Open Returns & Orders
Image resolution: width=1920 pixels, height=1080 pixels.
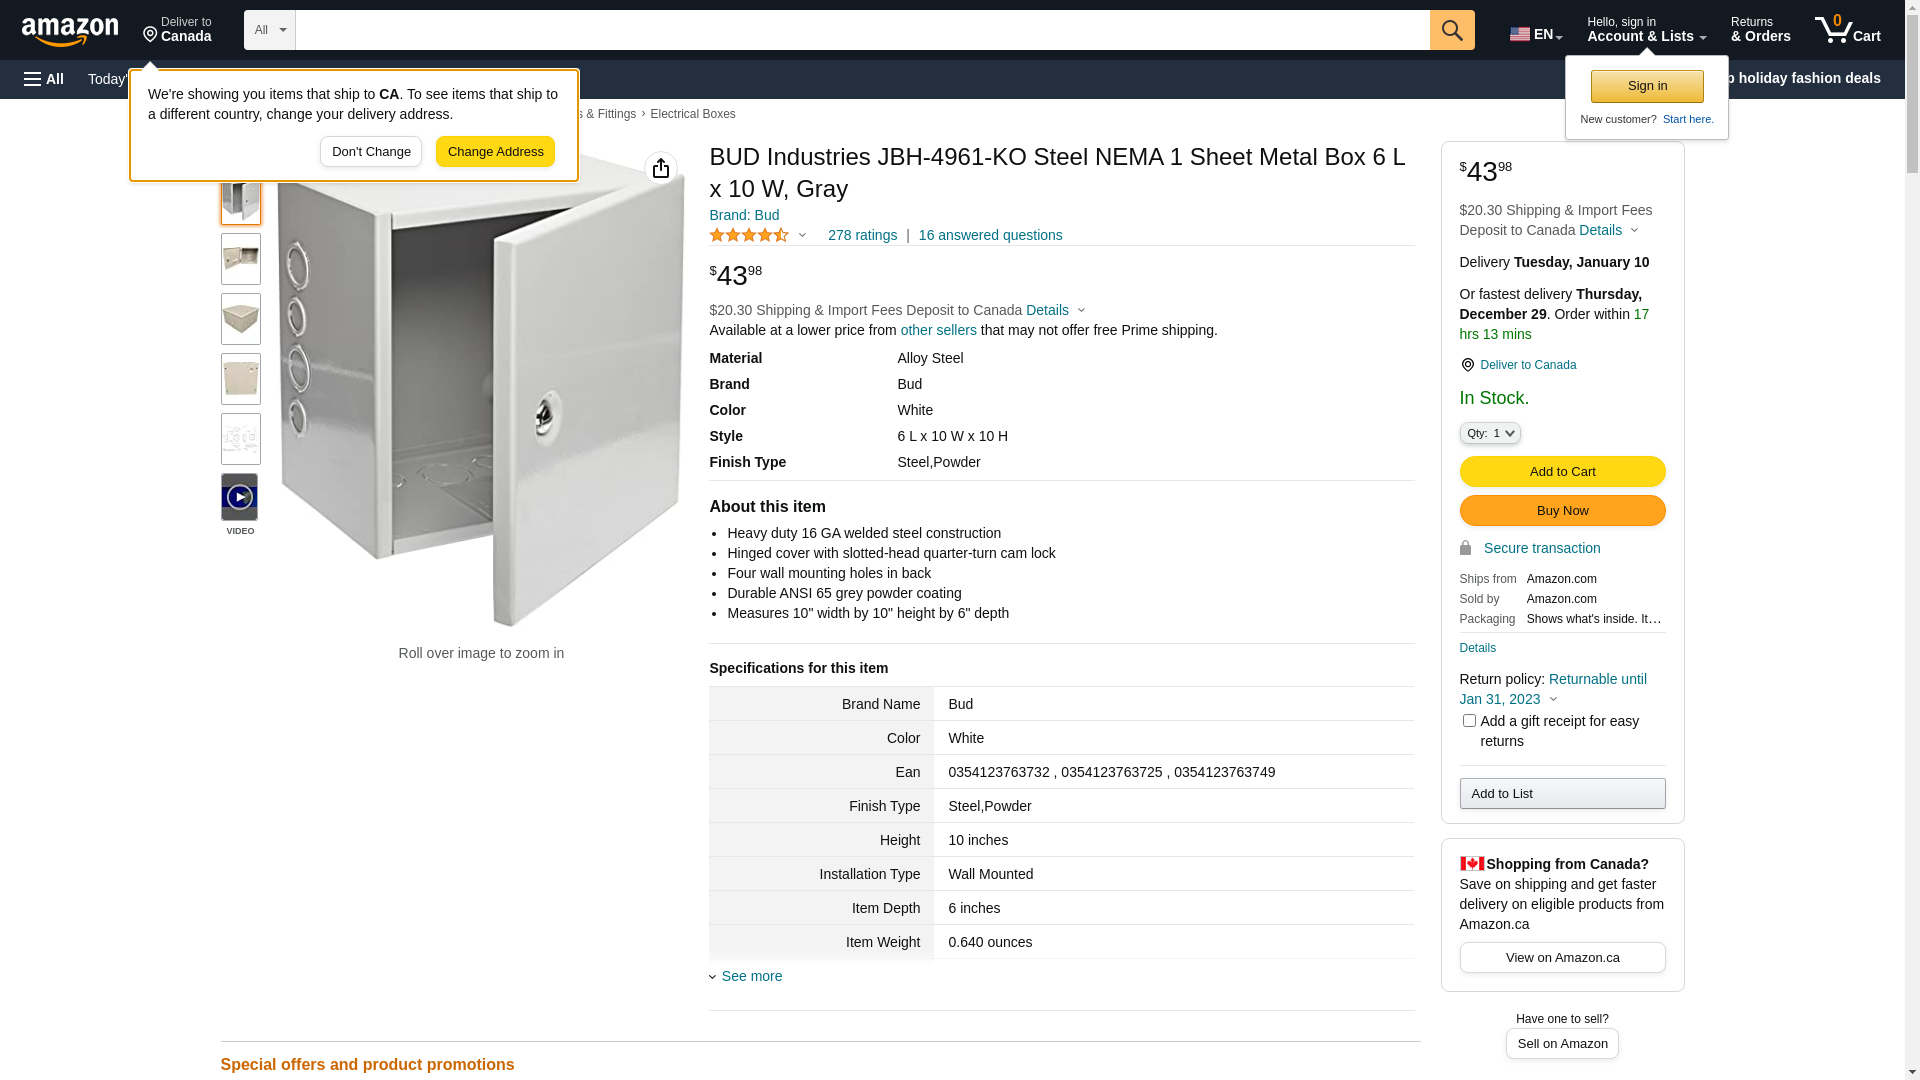1760,30
